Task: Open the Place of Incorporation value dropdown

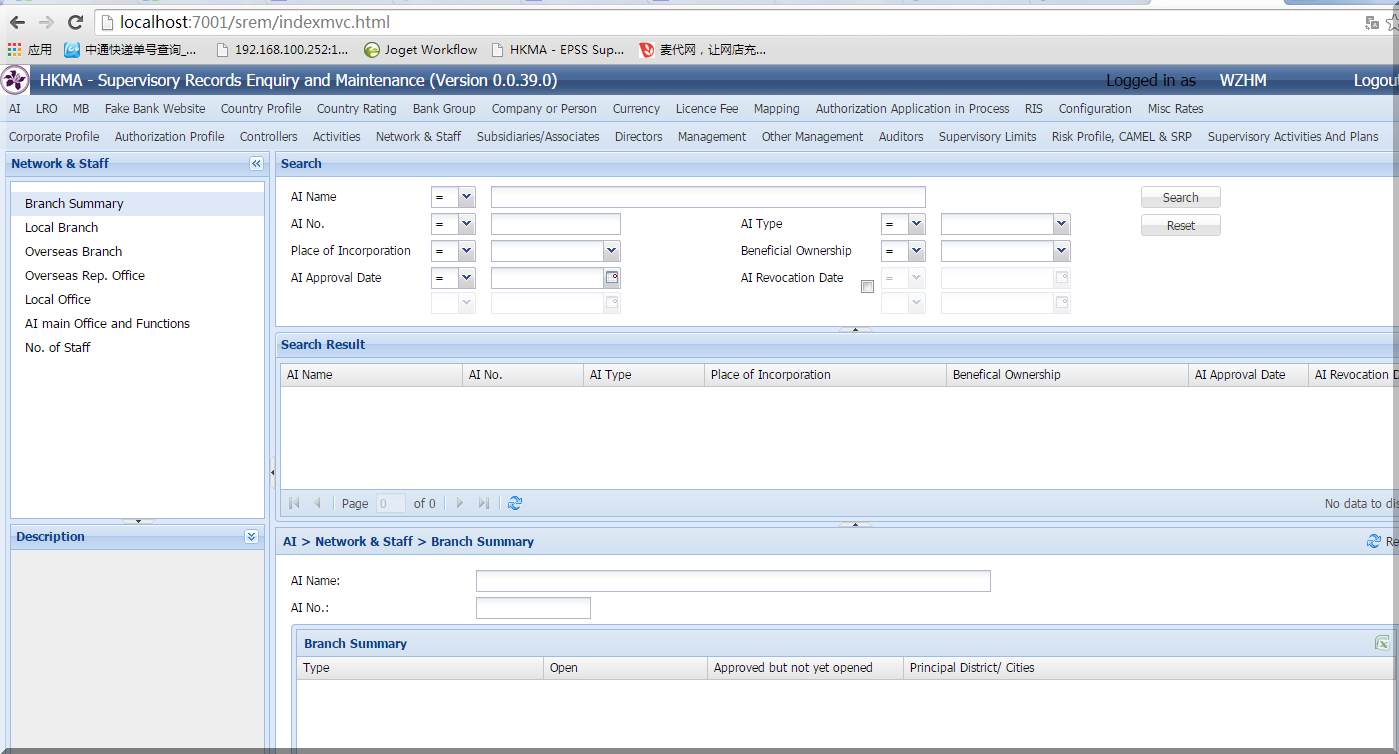Action: pyautogui.click(x=611, y=251)
